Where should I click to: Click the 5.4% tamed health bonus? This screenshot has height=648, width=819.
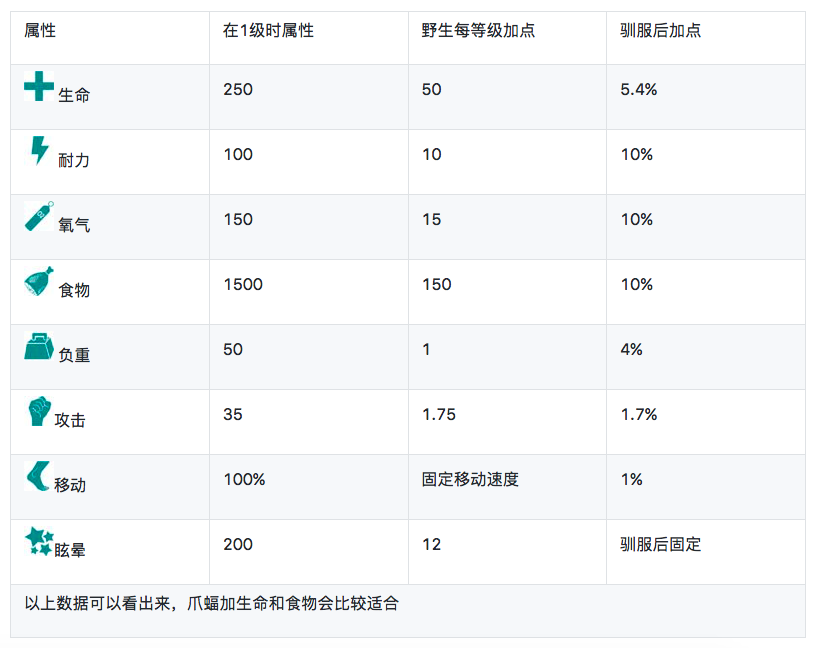coord(638,90)
